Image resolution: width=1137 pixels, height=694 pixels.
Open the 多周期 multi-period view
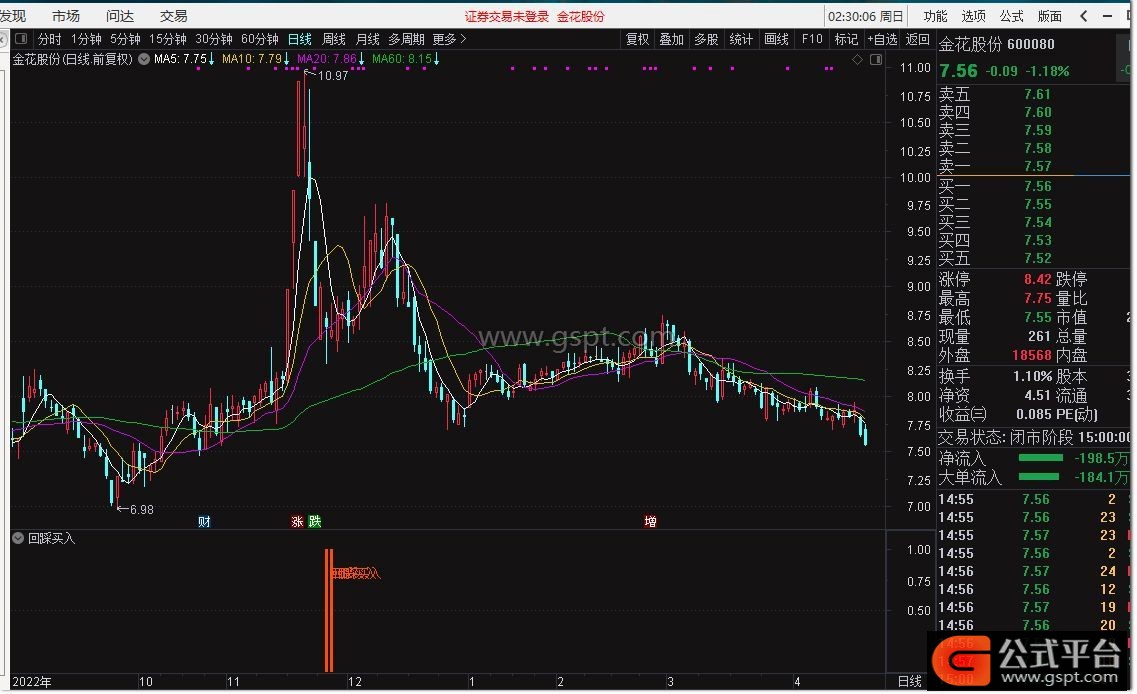(407, 39)
